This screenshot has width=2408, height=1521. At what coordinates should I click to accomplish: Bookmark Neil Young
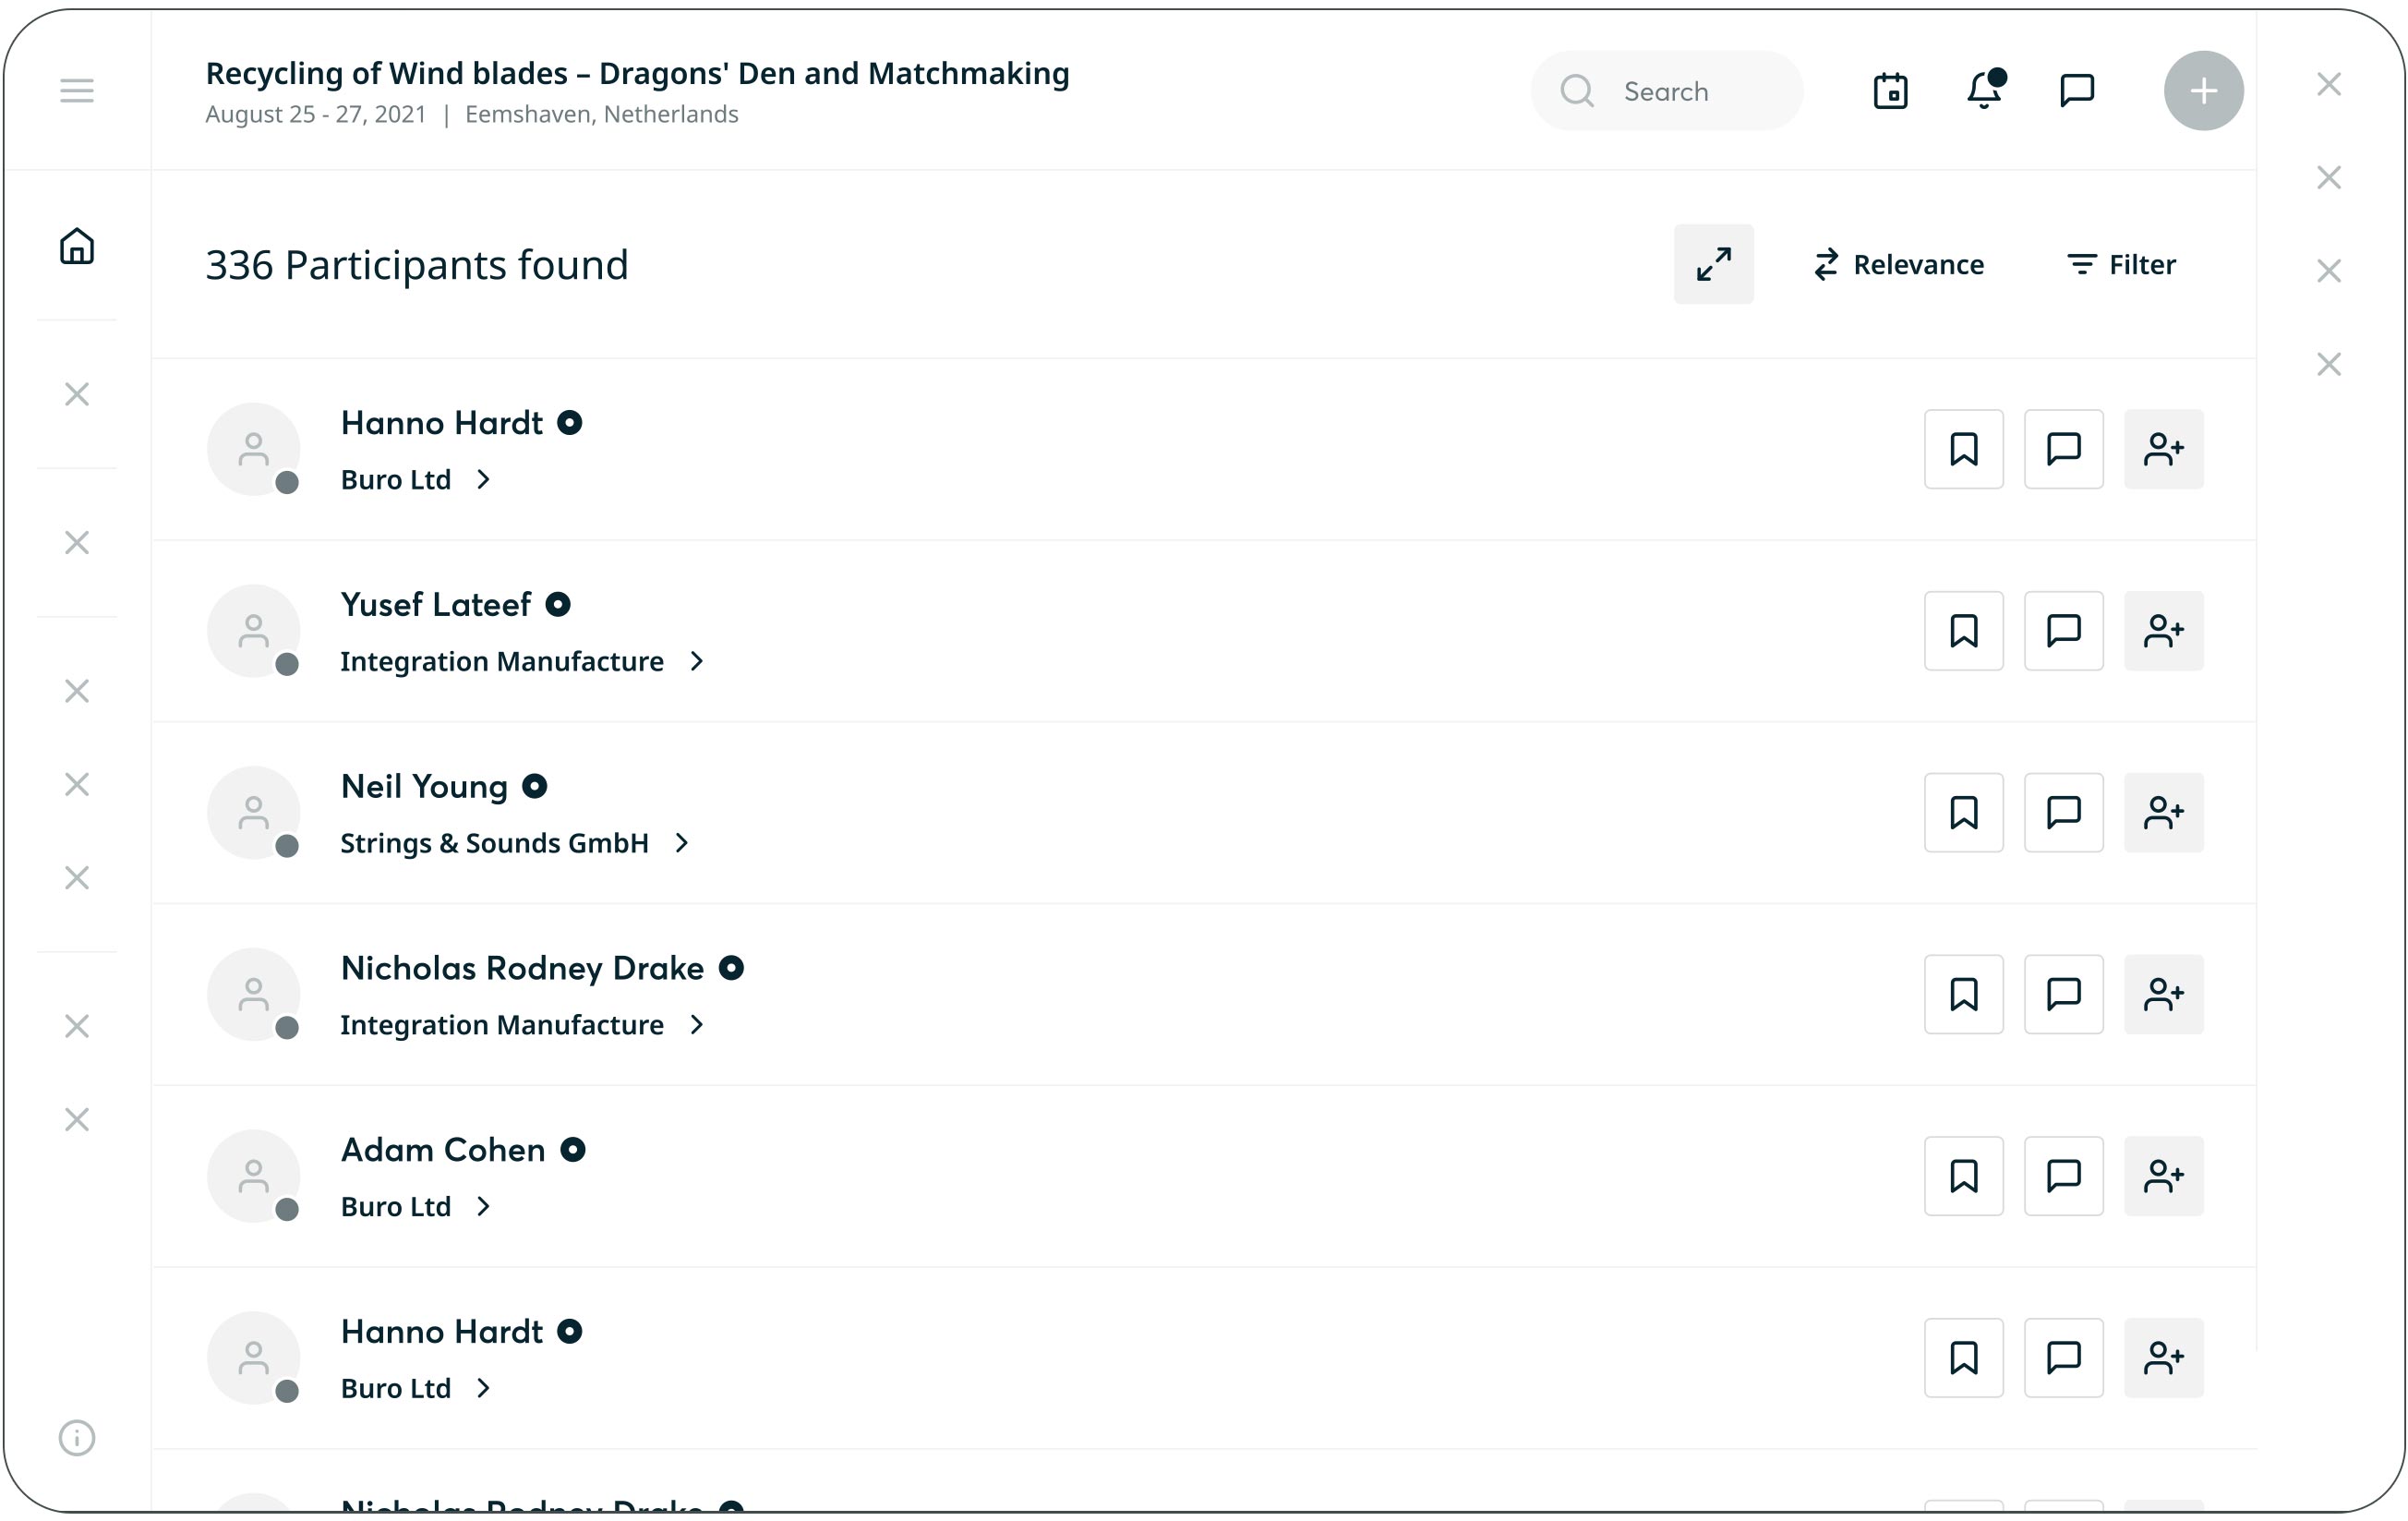(x=1963, y=813)
